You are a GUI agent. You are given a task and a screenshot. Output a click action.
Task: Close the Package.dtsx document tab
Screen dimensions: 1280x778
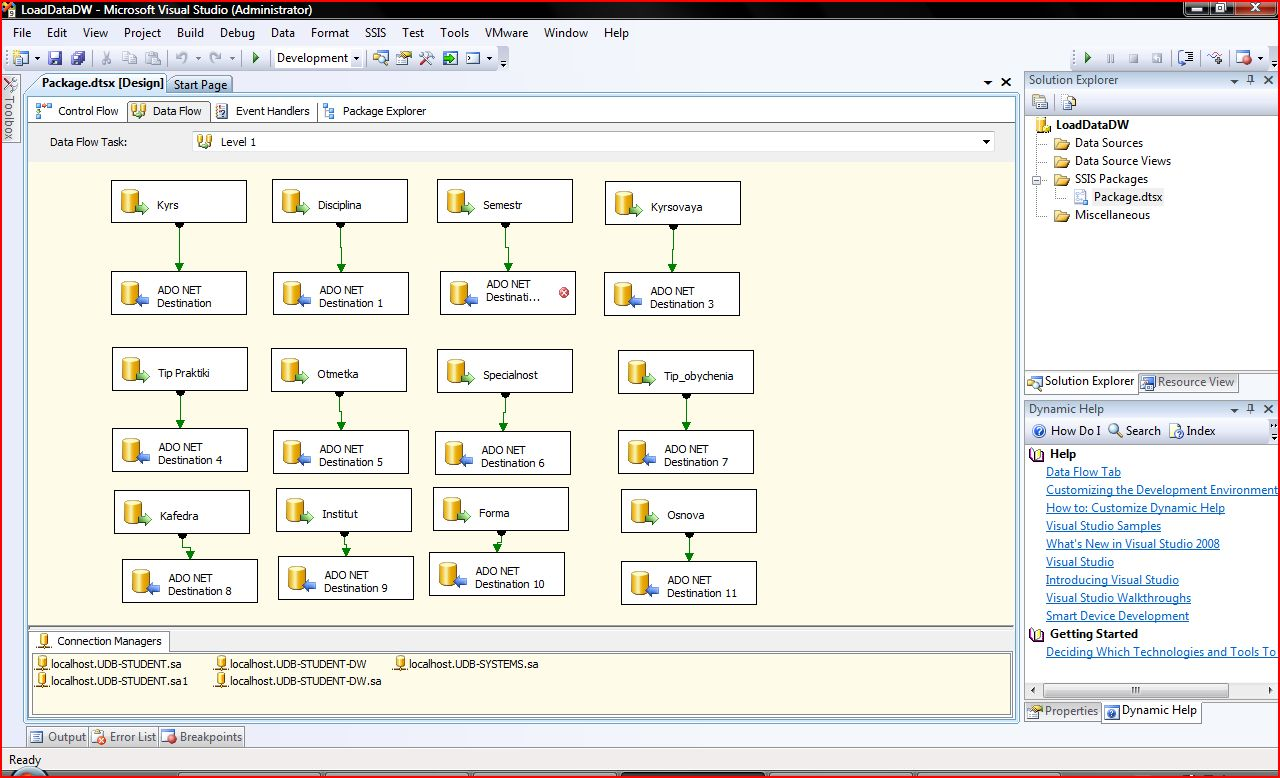pyautogui.click(x=1006, y=83)
